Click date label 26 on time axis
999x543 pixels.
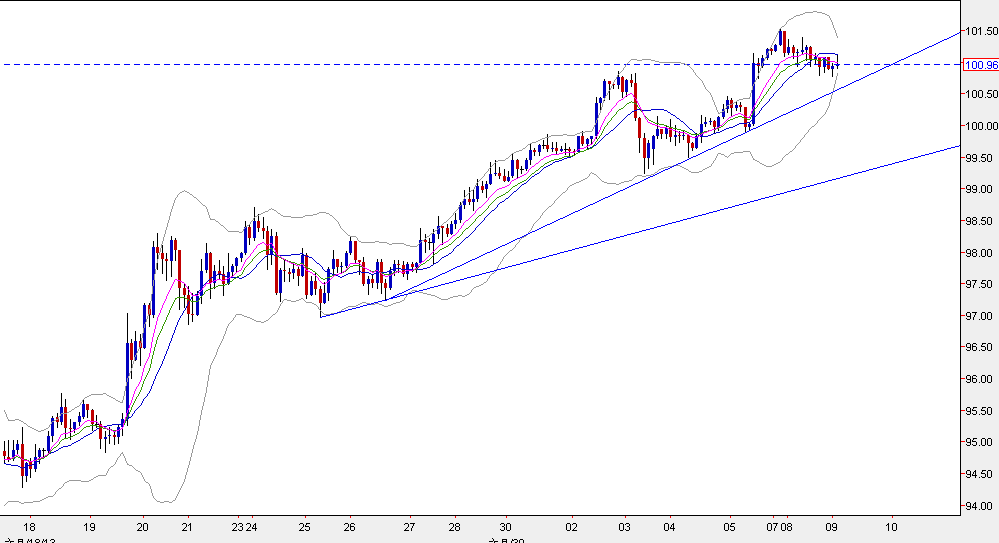[x=349, y=527]
